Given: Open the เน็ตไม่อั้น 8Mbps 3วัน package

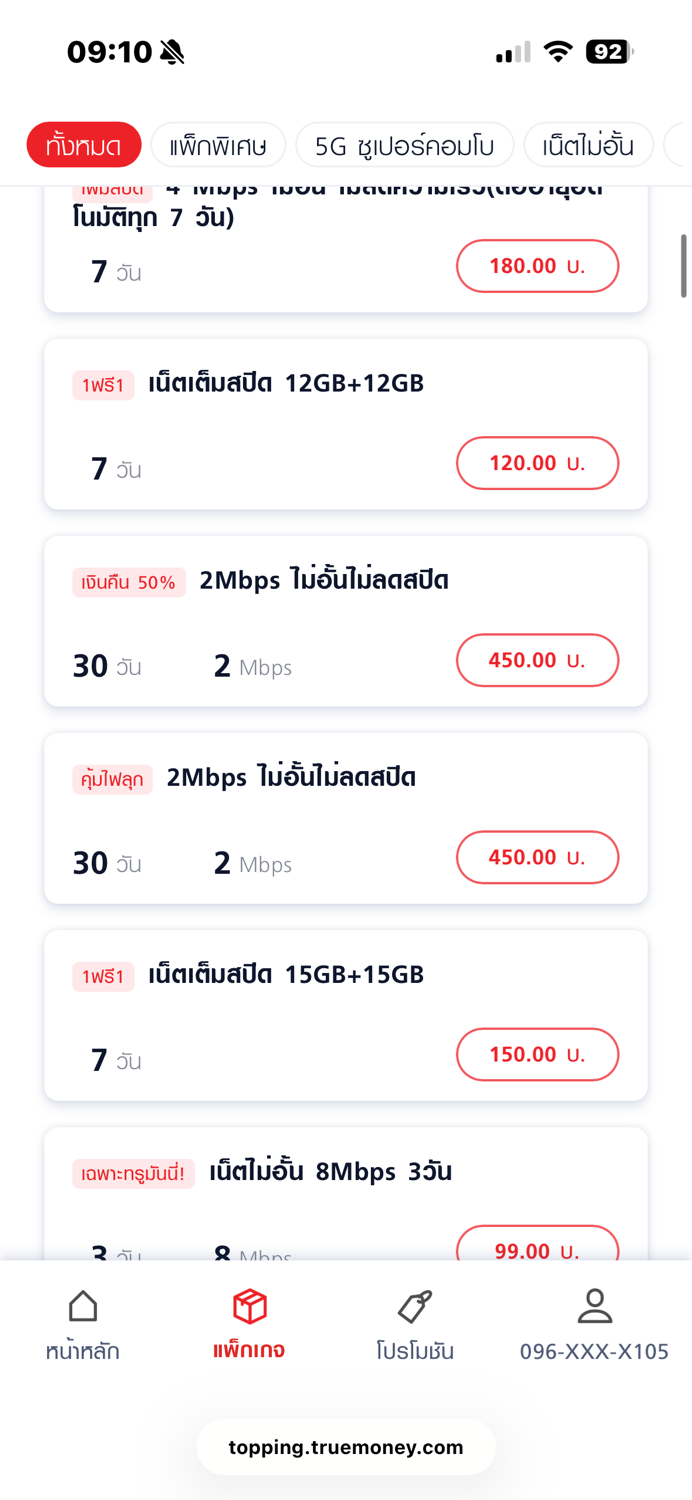Looking at the screenshot, I should click(x=330, y=1171).
